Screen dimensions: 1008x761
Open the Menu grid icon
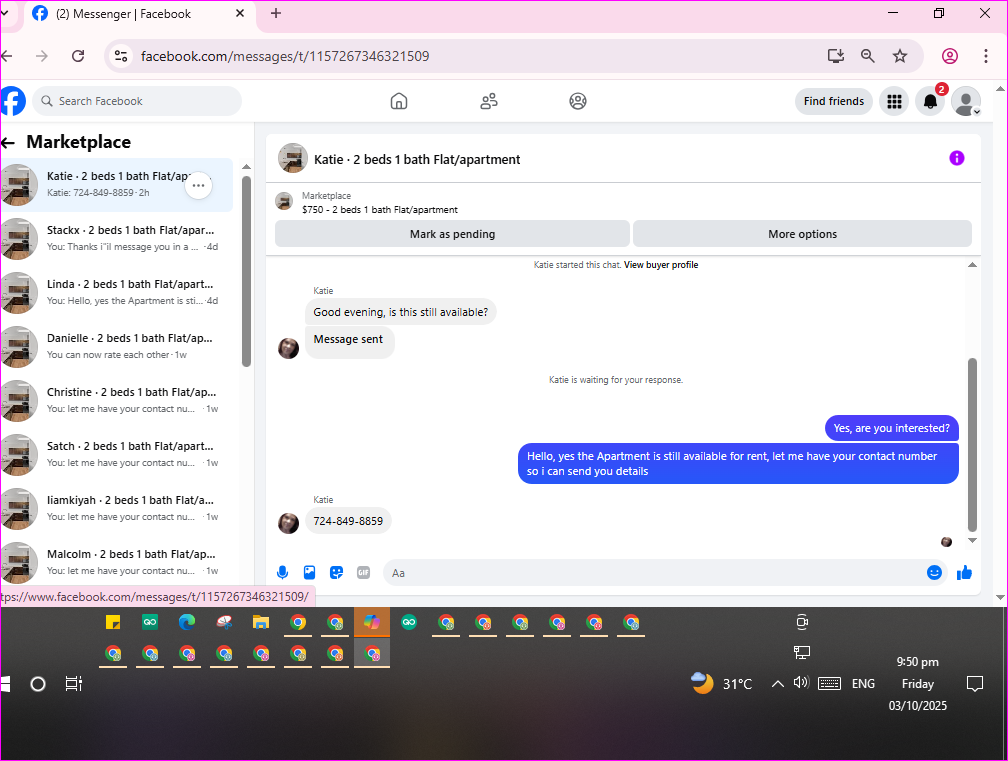point(894,102)
